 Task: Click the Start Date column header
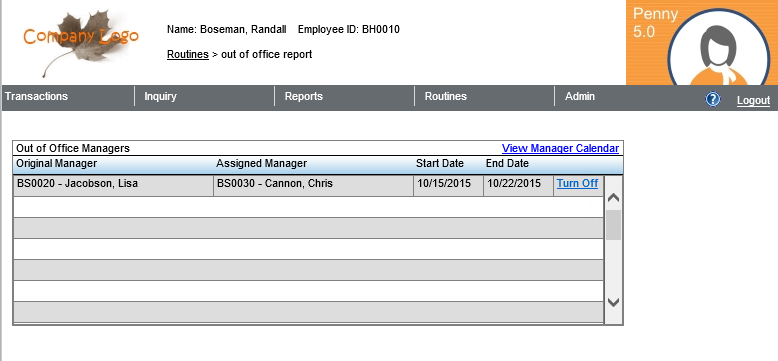(440, 163)
